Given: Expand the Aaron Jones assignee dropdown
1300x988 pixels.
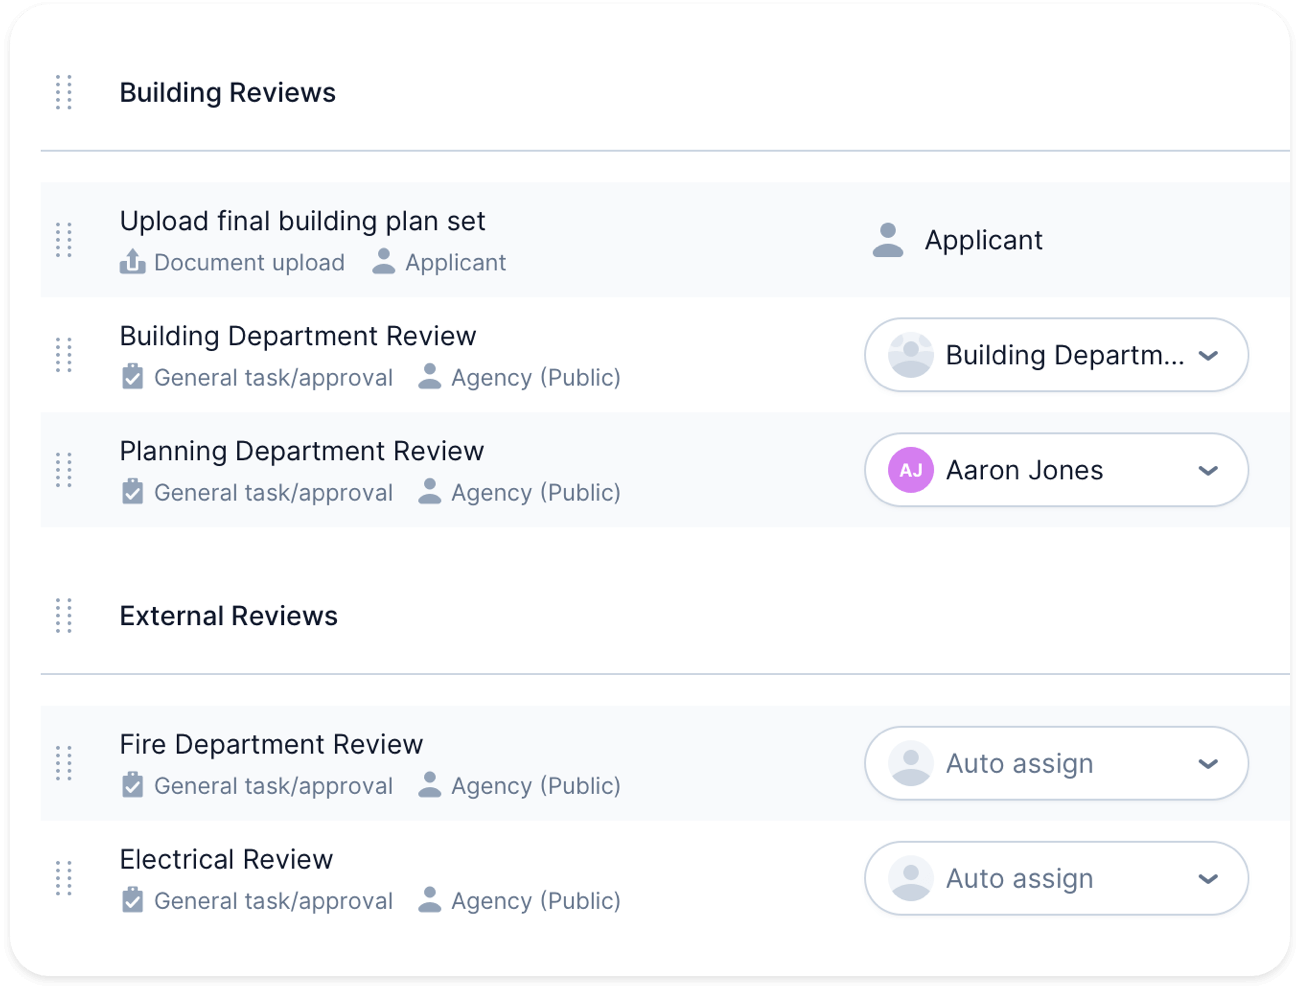Looking at the screenshot, I should tap(1208, 470).
